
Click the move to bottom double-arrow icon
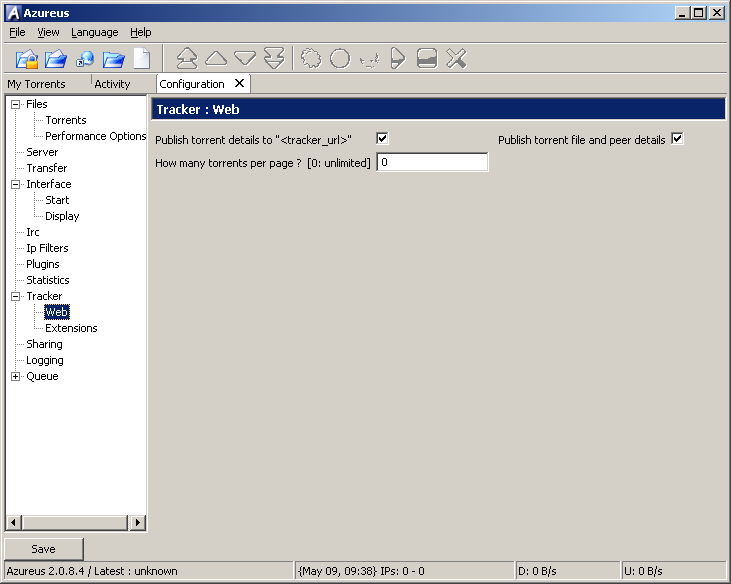click(274, 59)
